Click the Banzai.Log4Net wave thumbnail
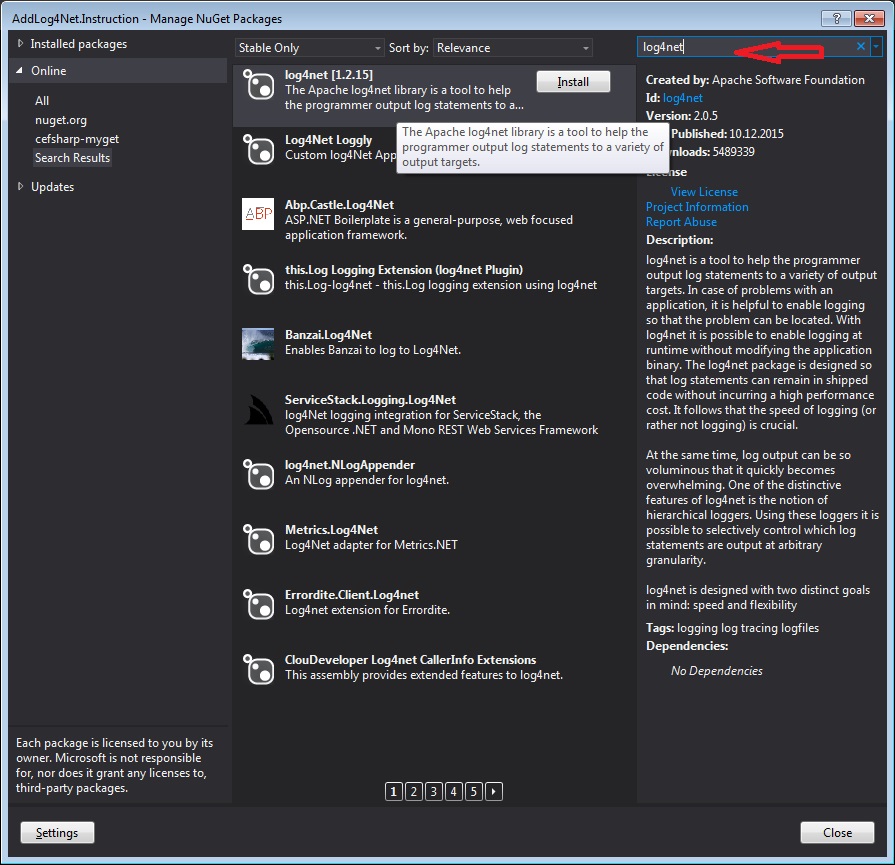895x865 pixels. tap(258, 344)
